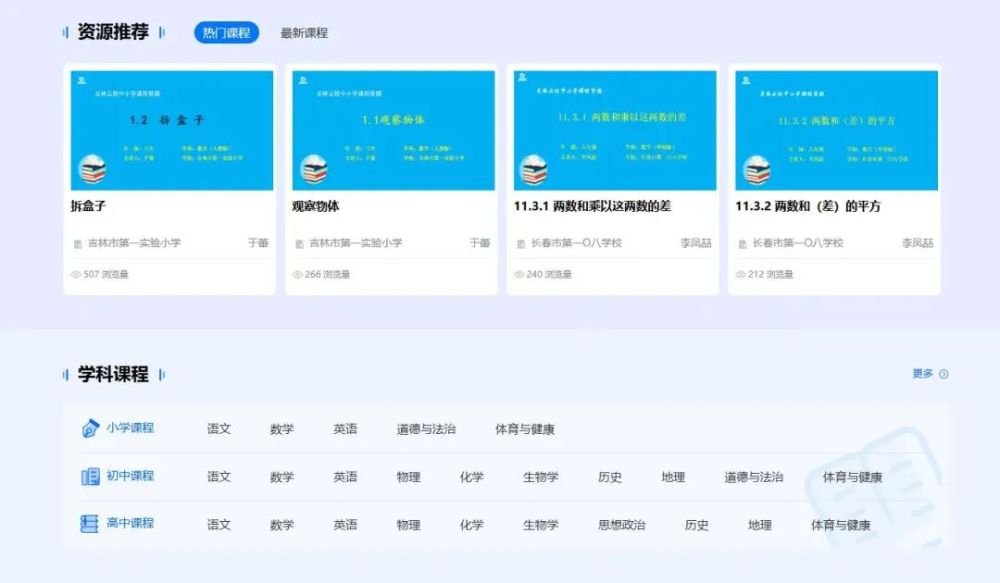Switch to the 最新课程 tab
The image size is (1000, 583).
(304, 33)
